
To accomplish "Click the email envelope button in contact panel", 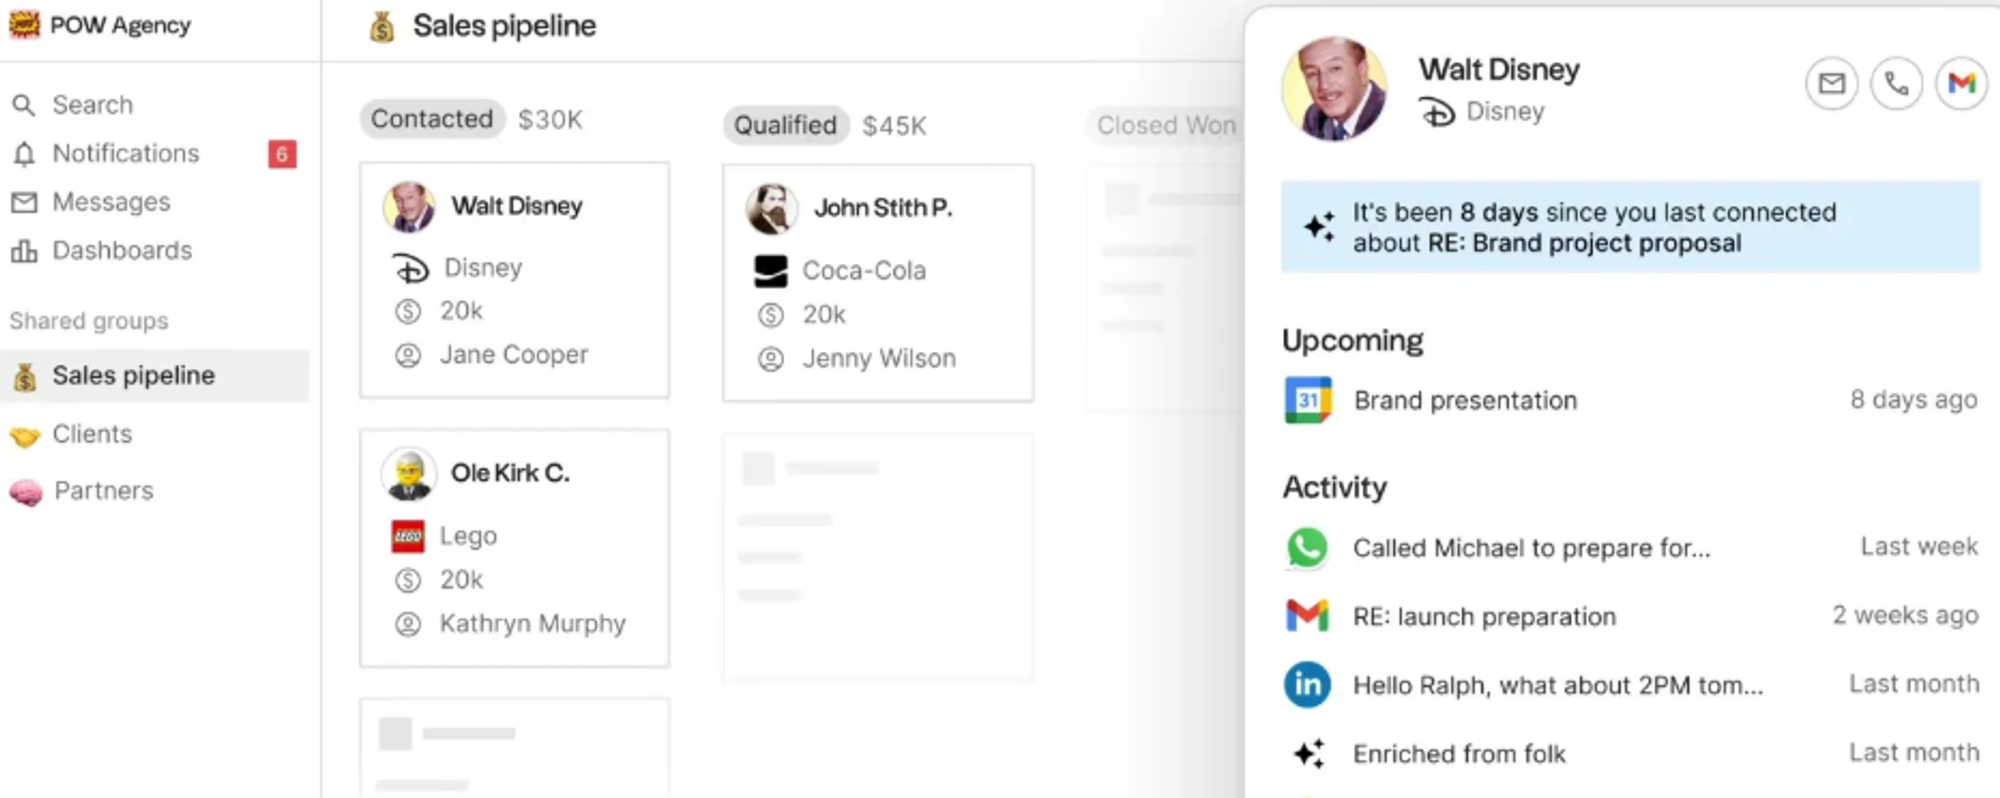I will [1831, 83].
